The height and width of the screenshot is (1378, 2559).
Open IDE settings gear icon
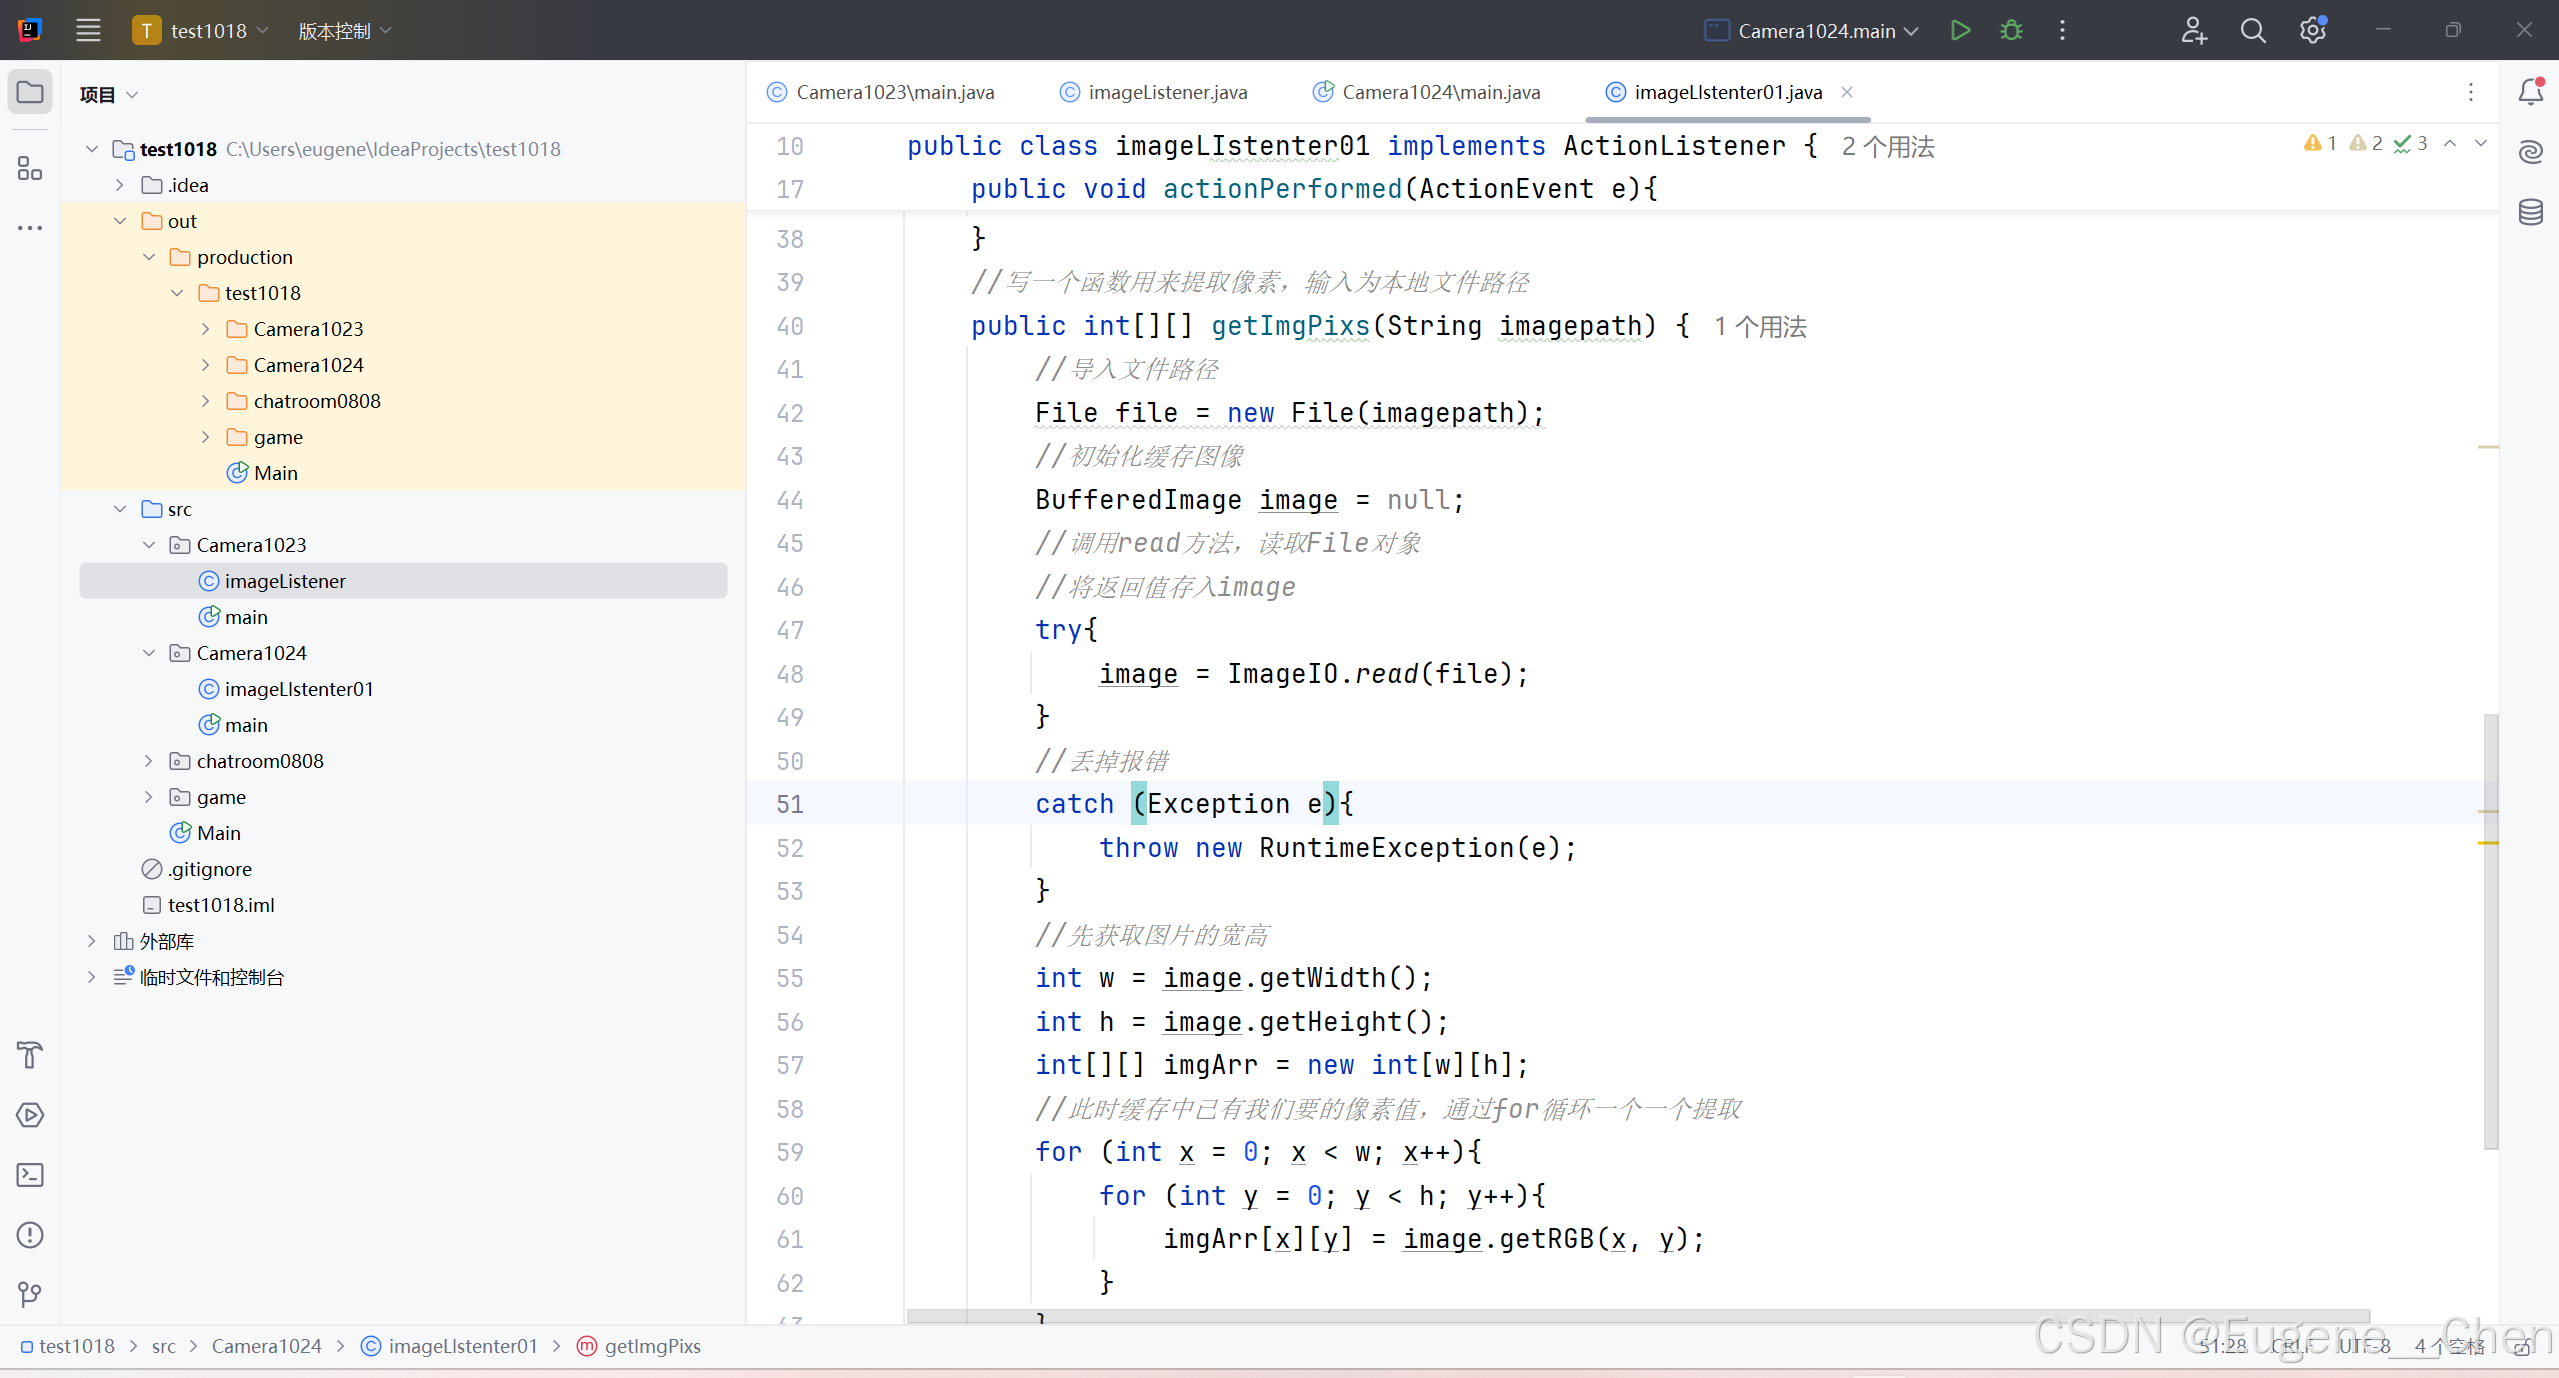pyautogui.click(x=2312, y=30)
